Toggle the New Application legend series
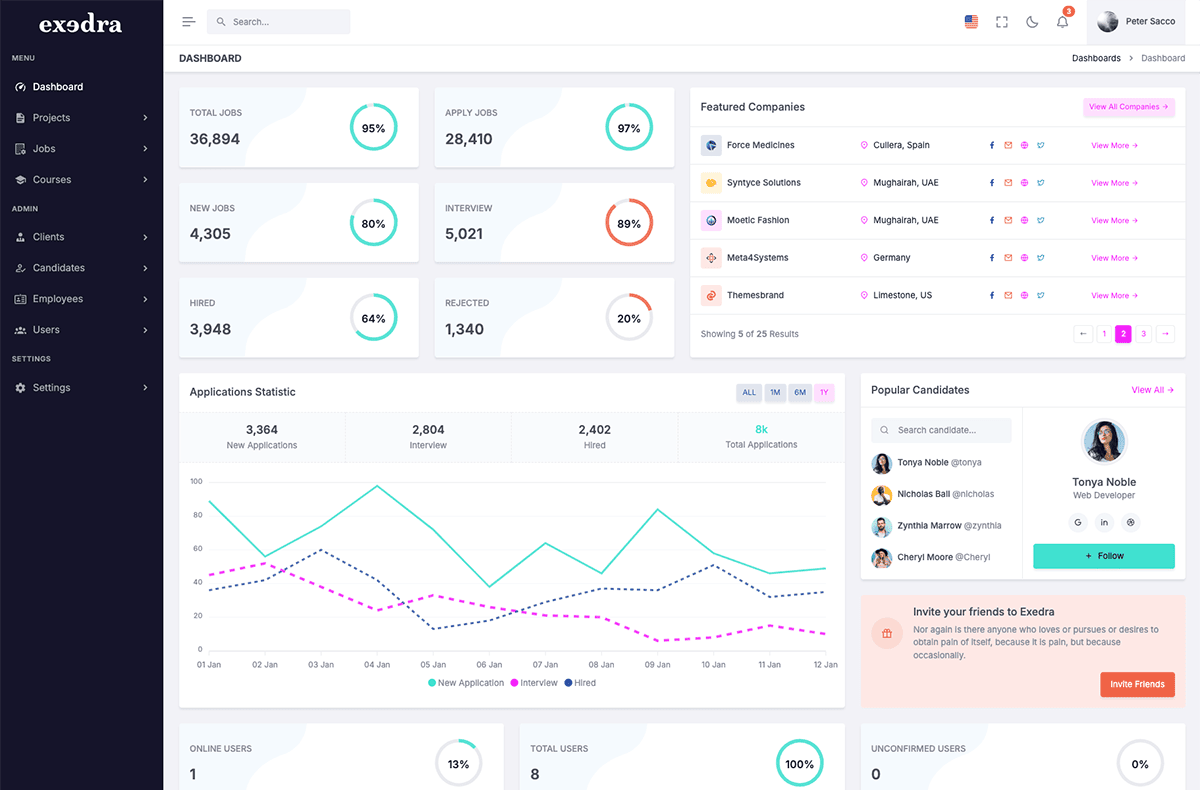This screenshot has width=1200, height=790. pyautogui.click(x=466, y=683)
